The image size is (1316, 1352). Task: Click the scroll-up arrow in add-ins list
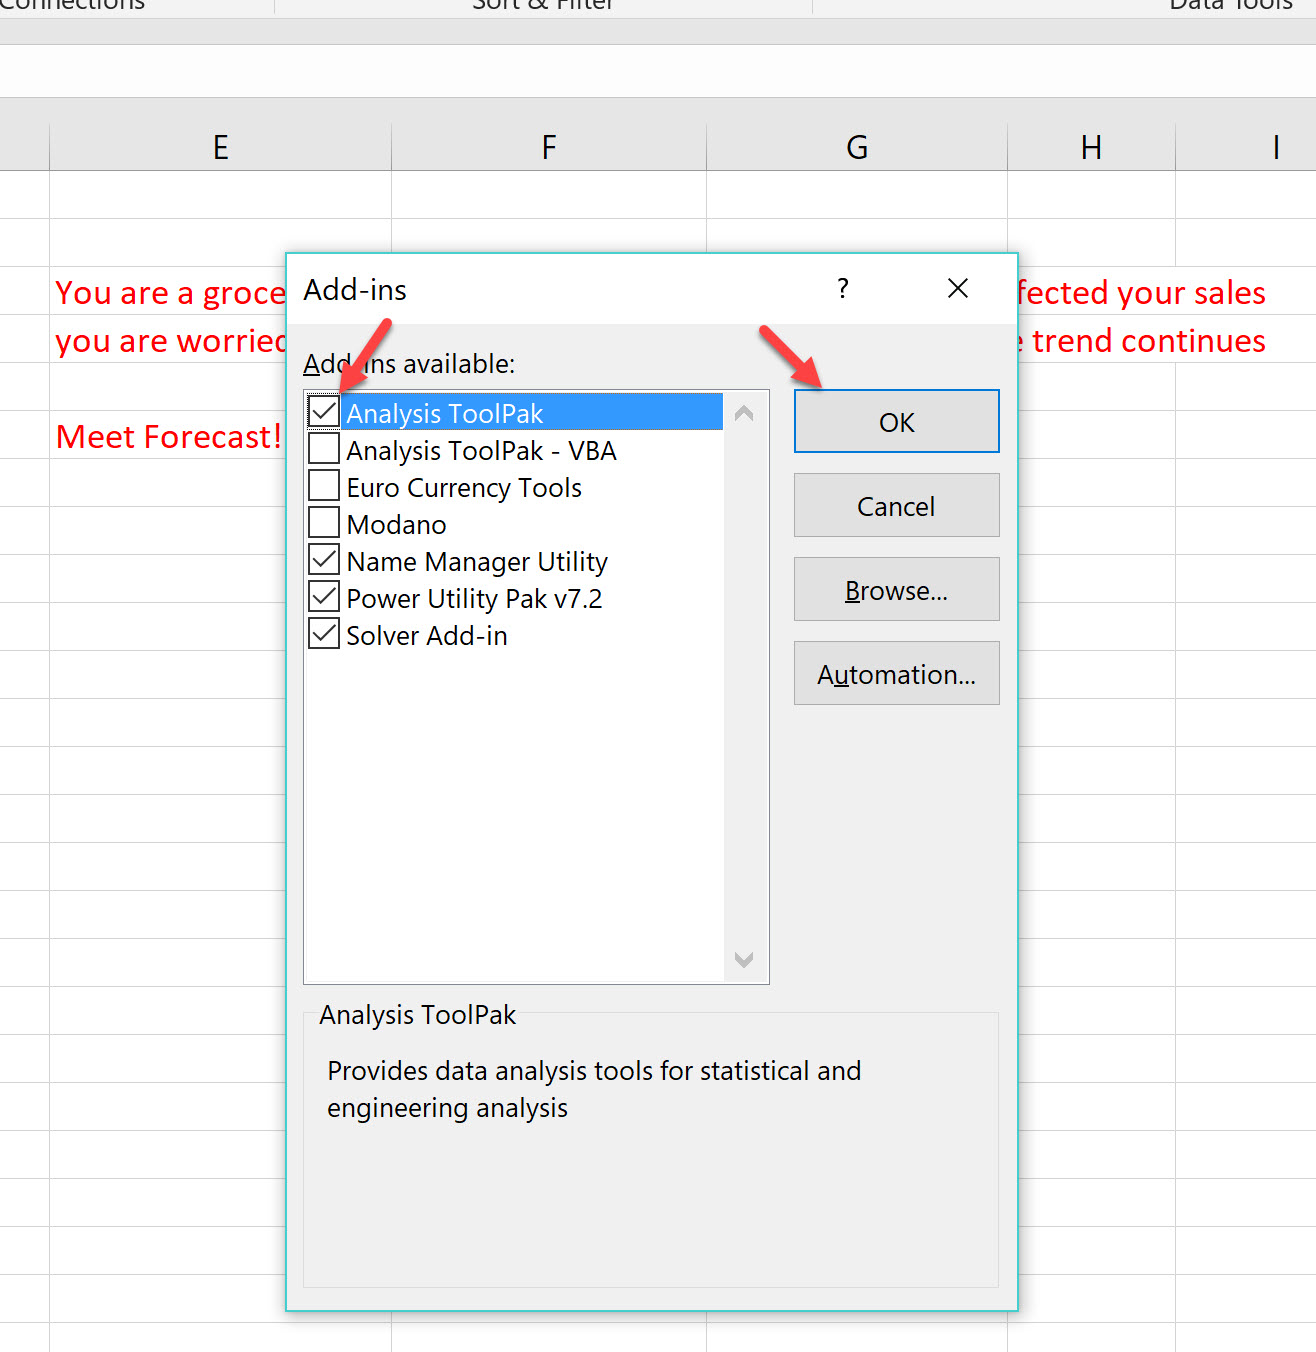pyautogui.click(x=743, y=411)
